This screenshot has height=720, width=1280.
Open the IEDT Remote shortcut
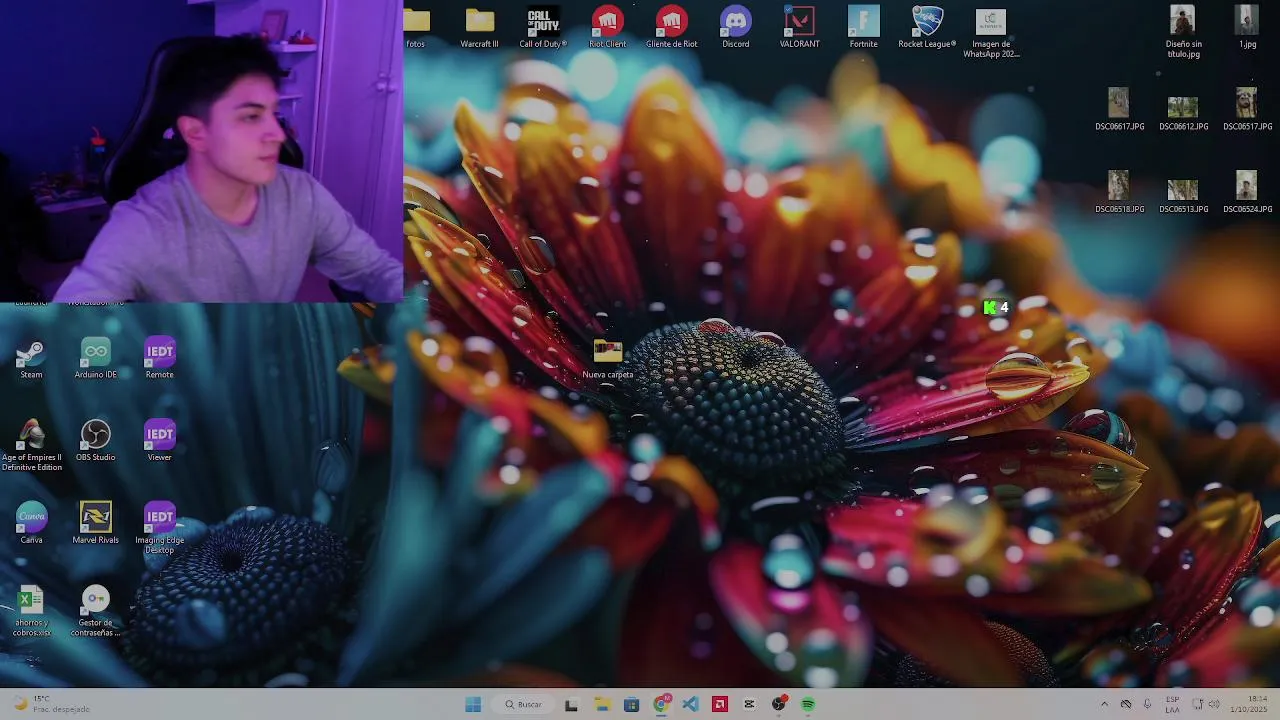point(159,358)
